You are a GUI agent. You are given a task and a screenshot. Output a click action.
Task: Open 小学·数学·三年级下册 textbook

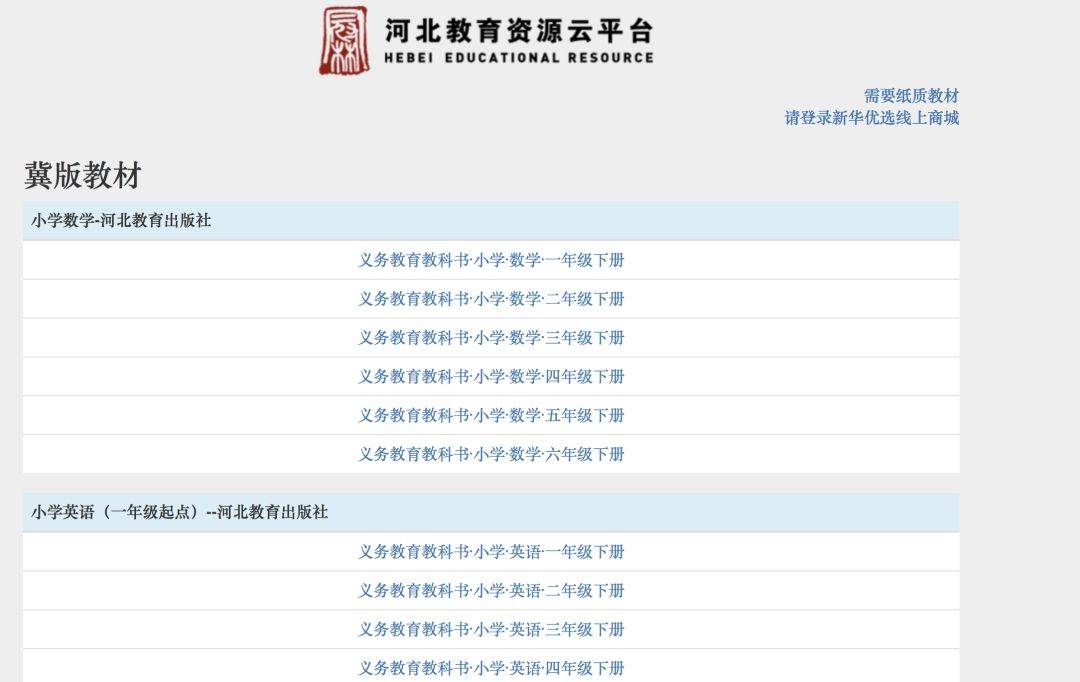491,338
